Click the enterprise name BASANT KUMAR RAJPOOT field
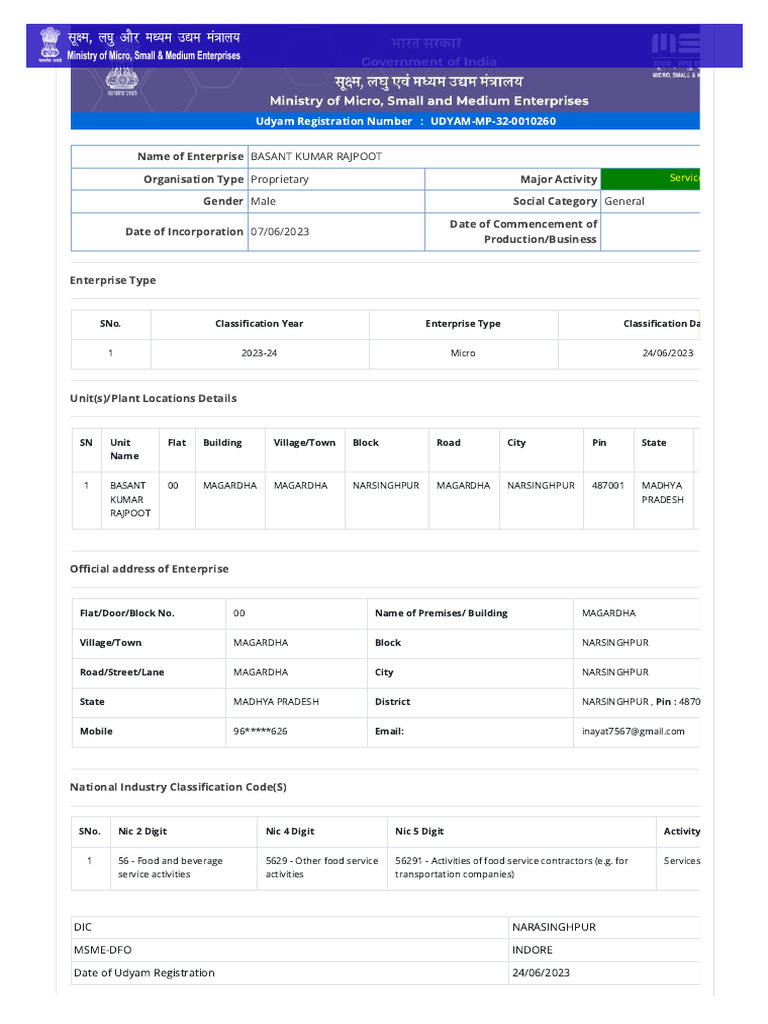768x1024 pixels. (x=316, y=157)
